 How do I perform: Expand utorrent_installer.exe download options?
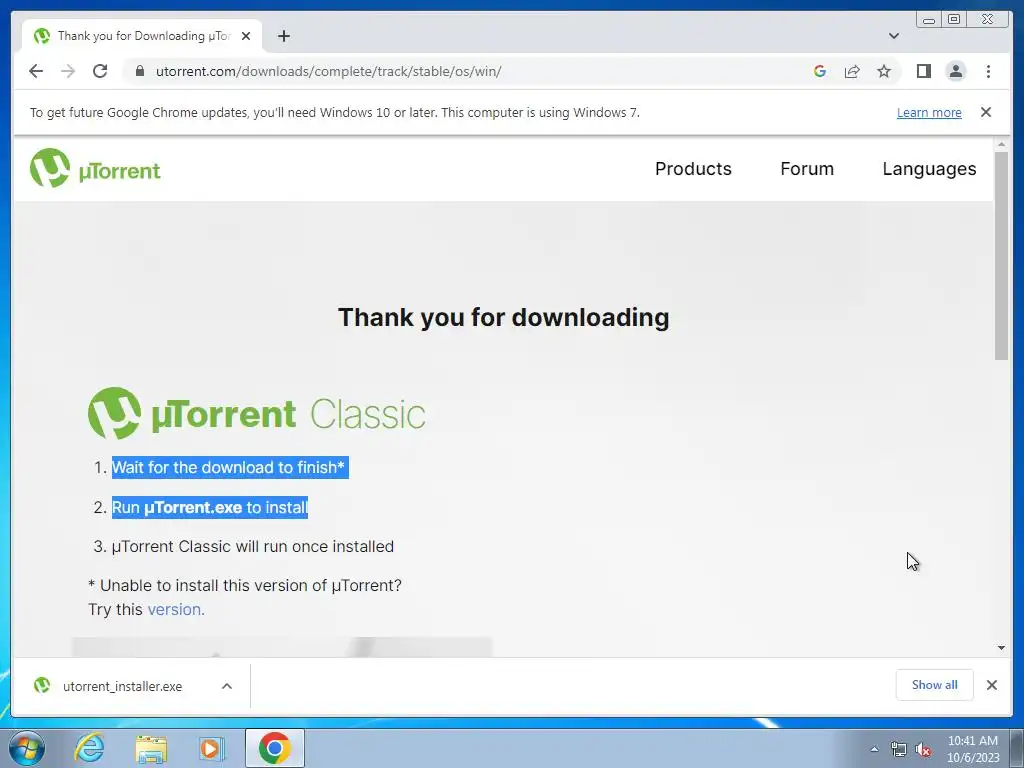point(227,686)
